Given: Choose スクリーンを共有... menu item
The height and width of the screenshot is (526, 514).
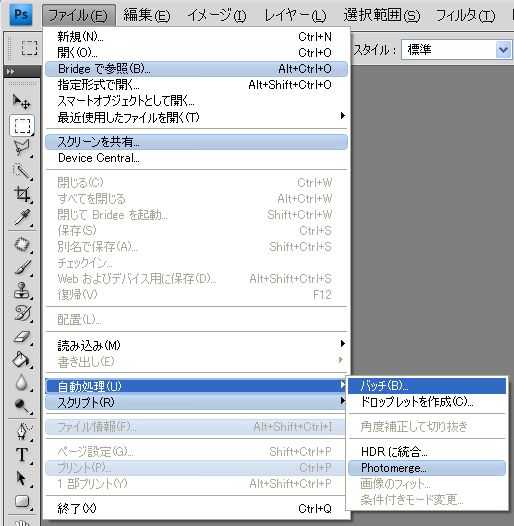Looking at the screenshot, I should point(197,142).
